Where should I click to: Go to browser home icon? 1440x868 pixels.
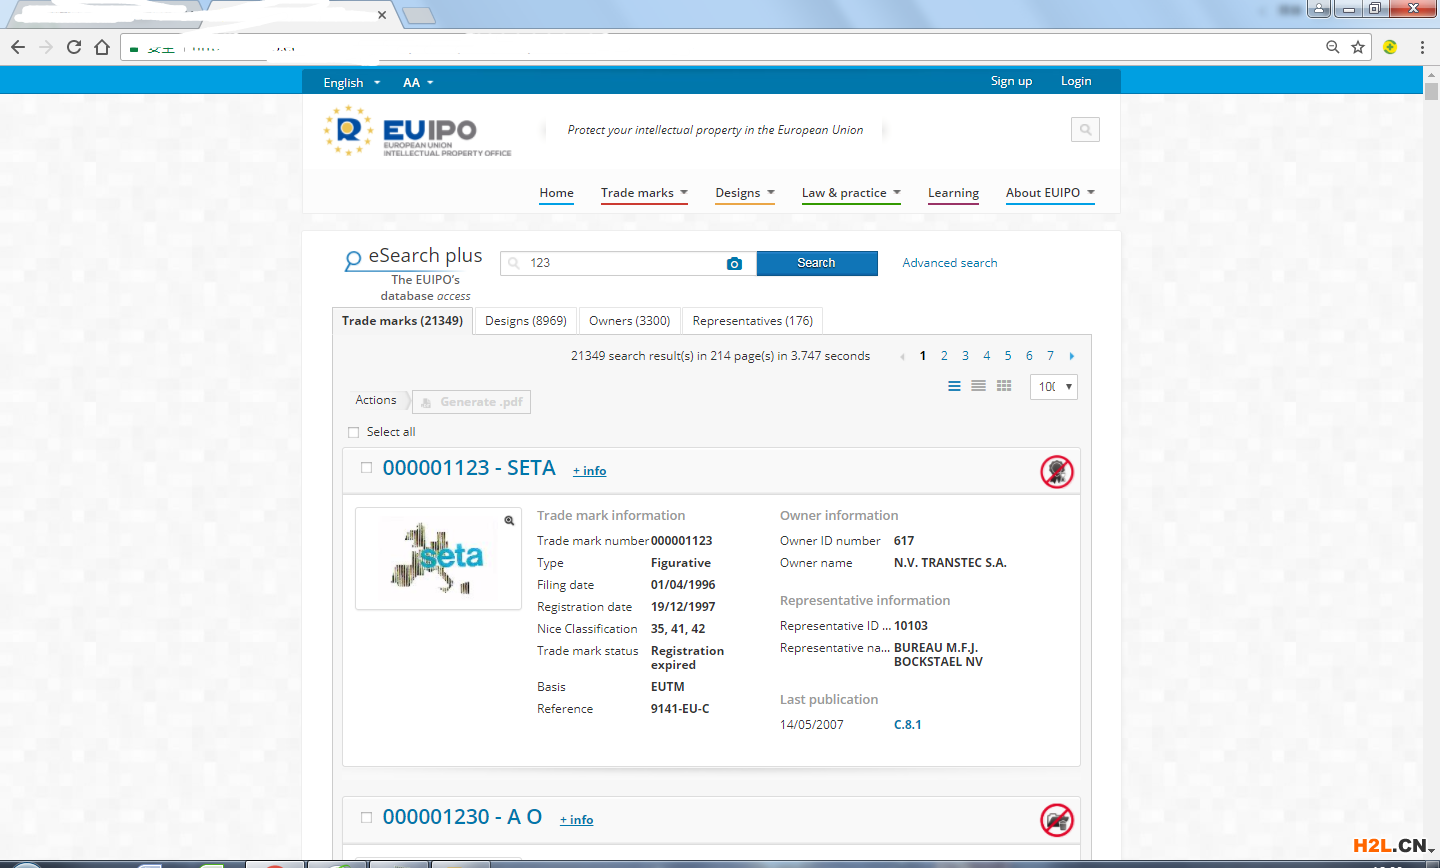(x=102, y=47)
